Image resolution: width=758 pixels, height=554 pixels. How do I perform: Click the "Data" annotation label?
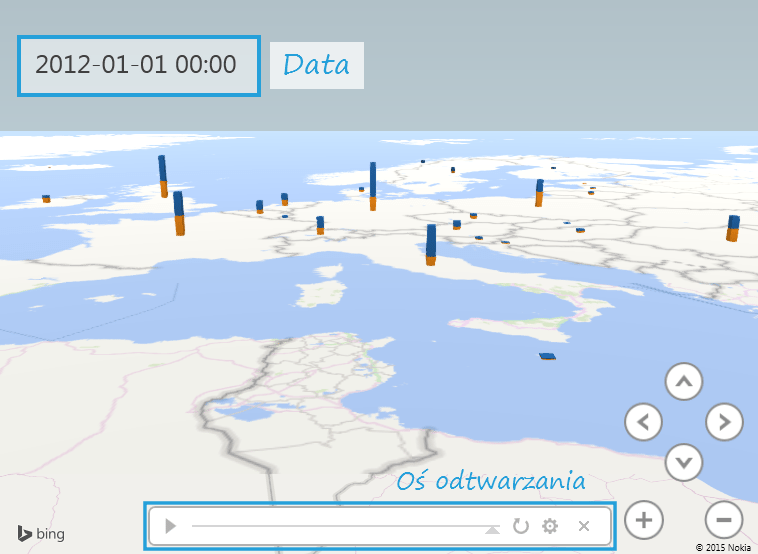tap(316, 65)
